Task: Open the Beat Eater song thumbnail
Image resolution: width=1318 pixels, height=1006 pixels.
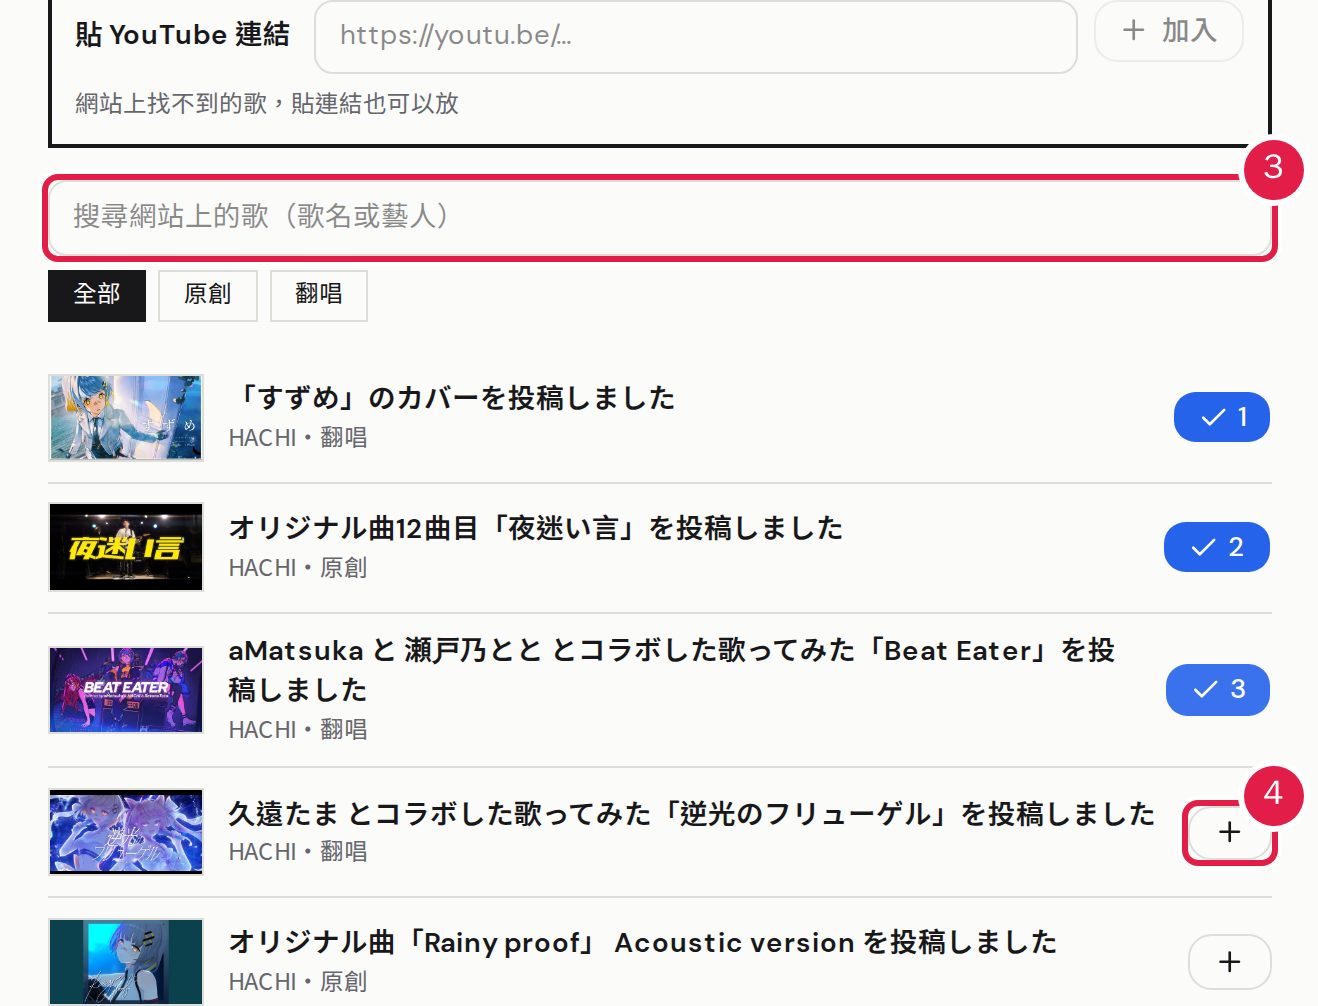Action: 126,690
